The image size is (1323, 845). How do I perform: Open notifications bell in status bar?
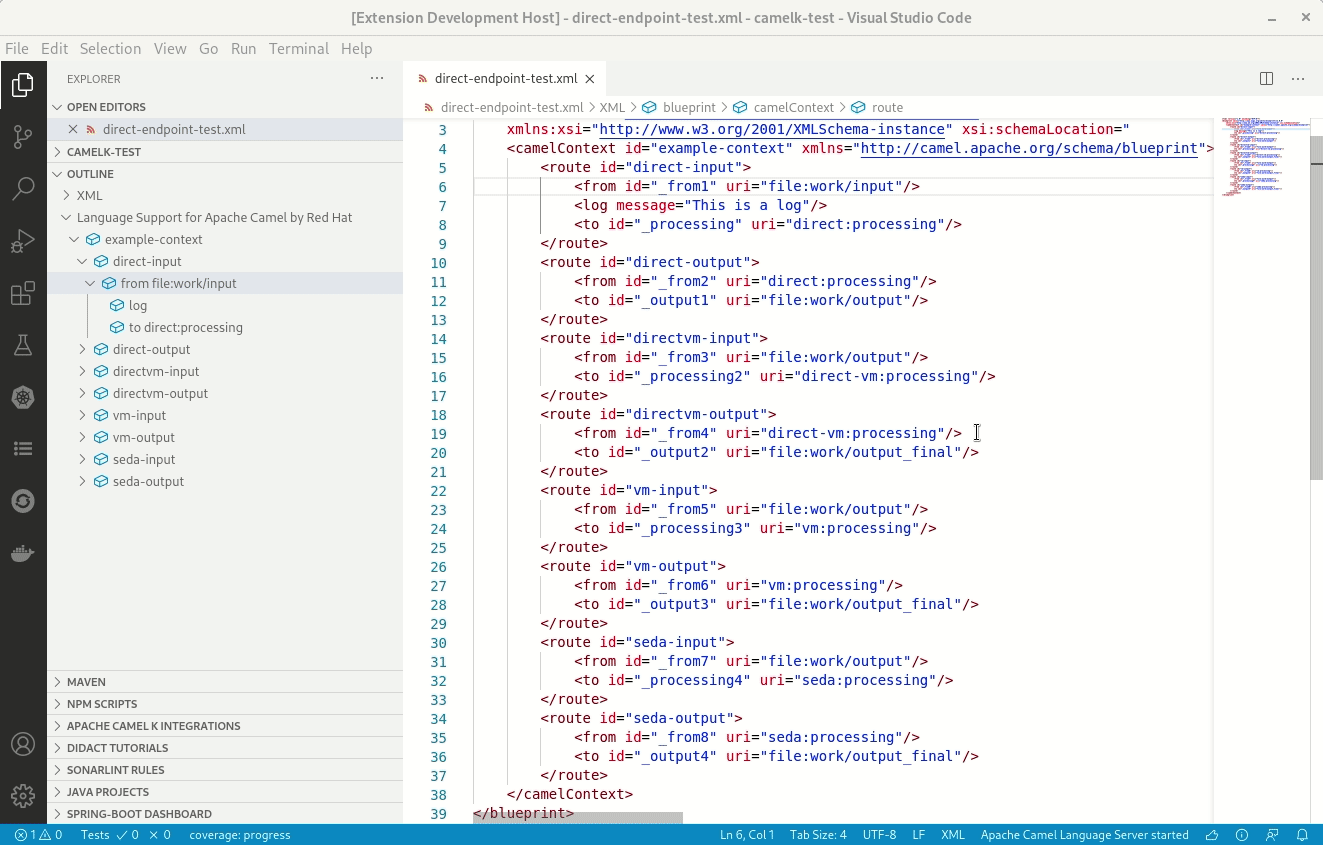tap(1301, 835)
